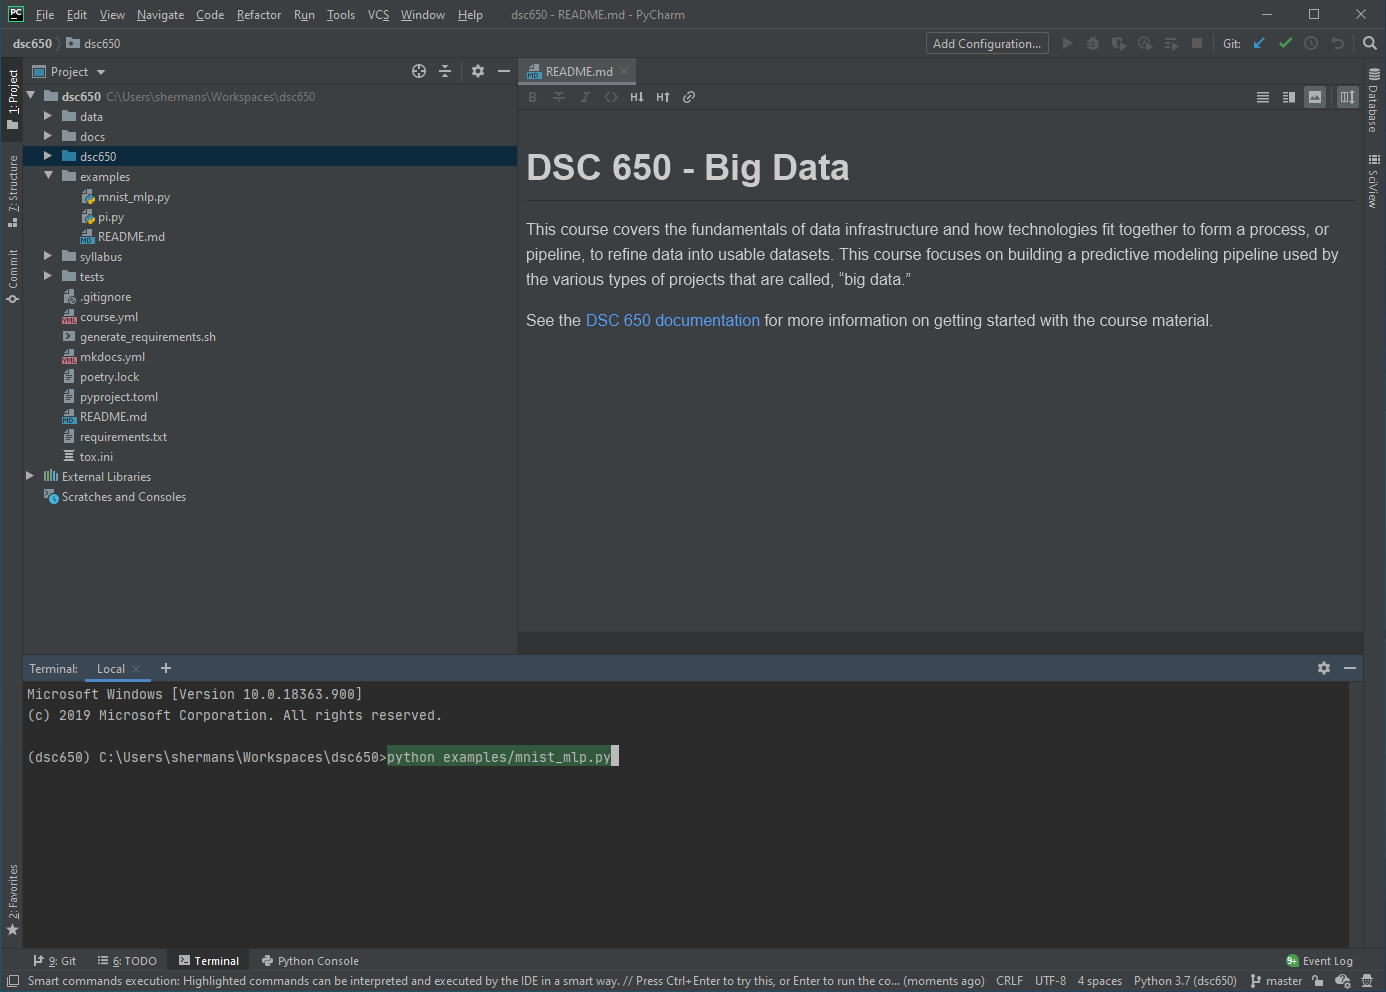Open Add Configuration dialog
Image resolution: width=1386 pixels, height=992 pixels.
click(x=987, y=43)
